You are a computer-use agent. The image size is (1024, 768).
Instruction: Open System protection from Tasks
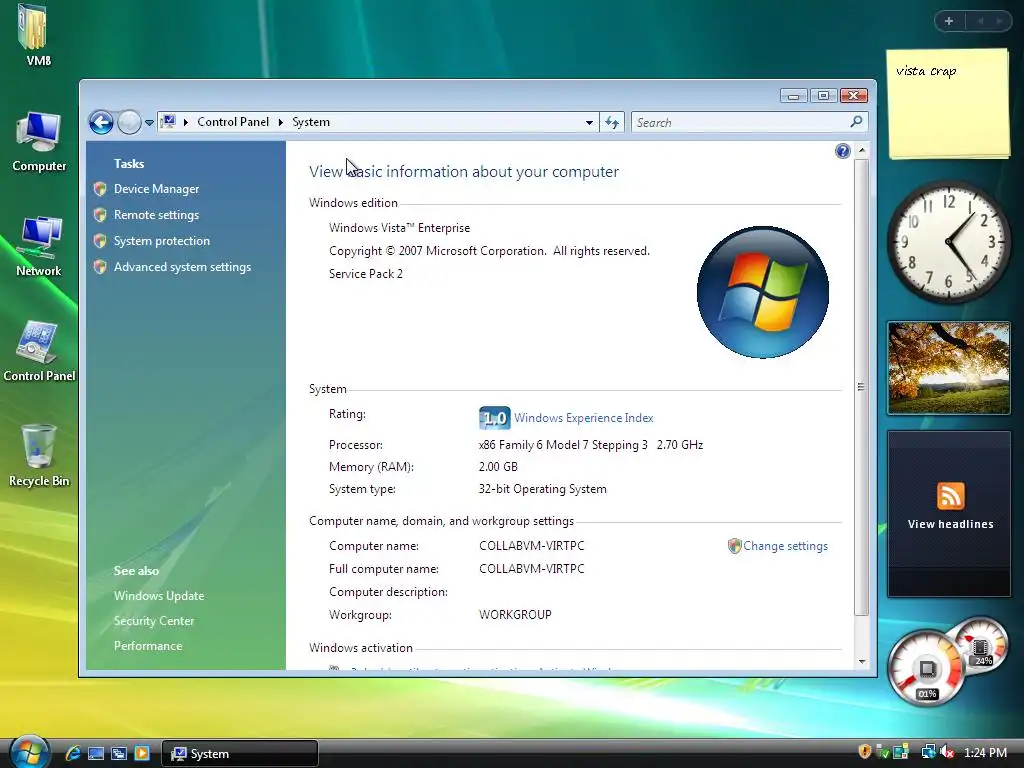(x=162, y=241)
